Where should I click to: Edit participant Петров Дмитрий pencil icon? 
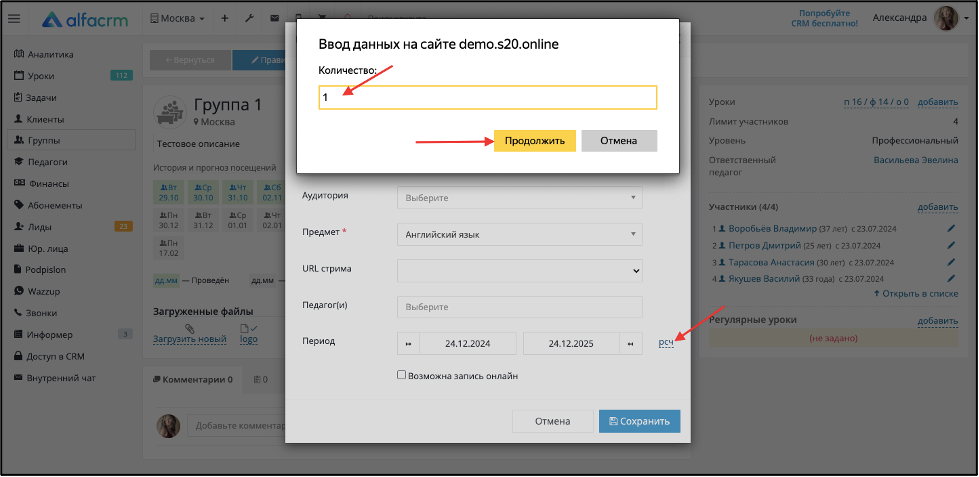[952, 245]
